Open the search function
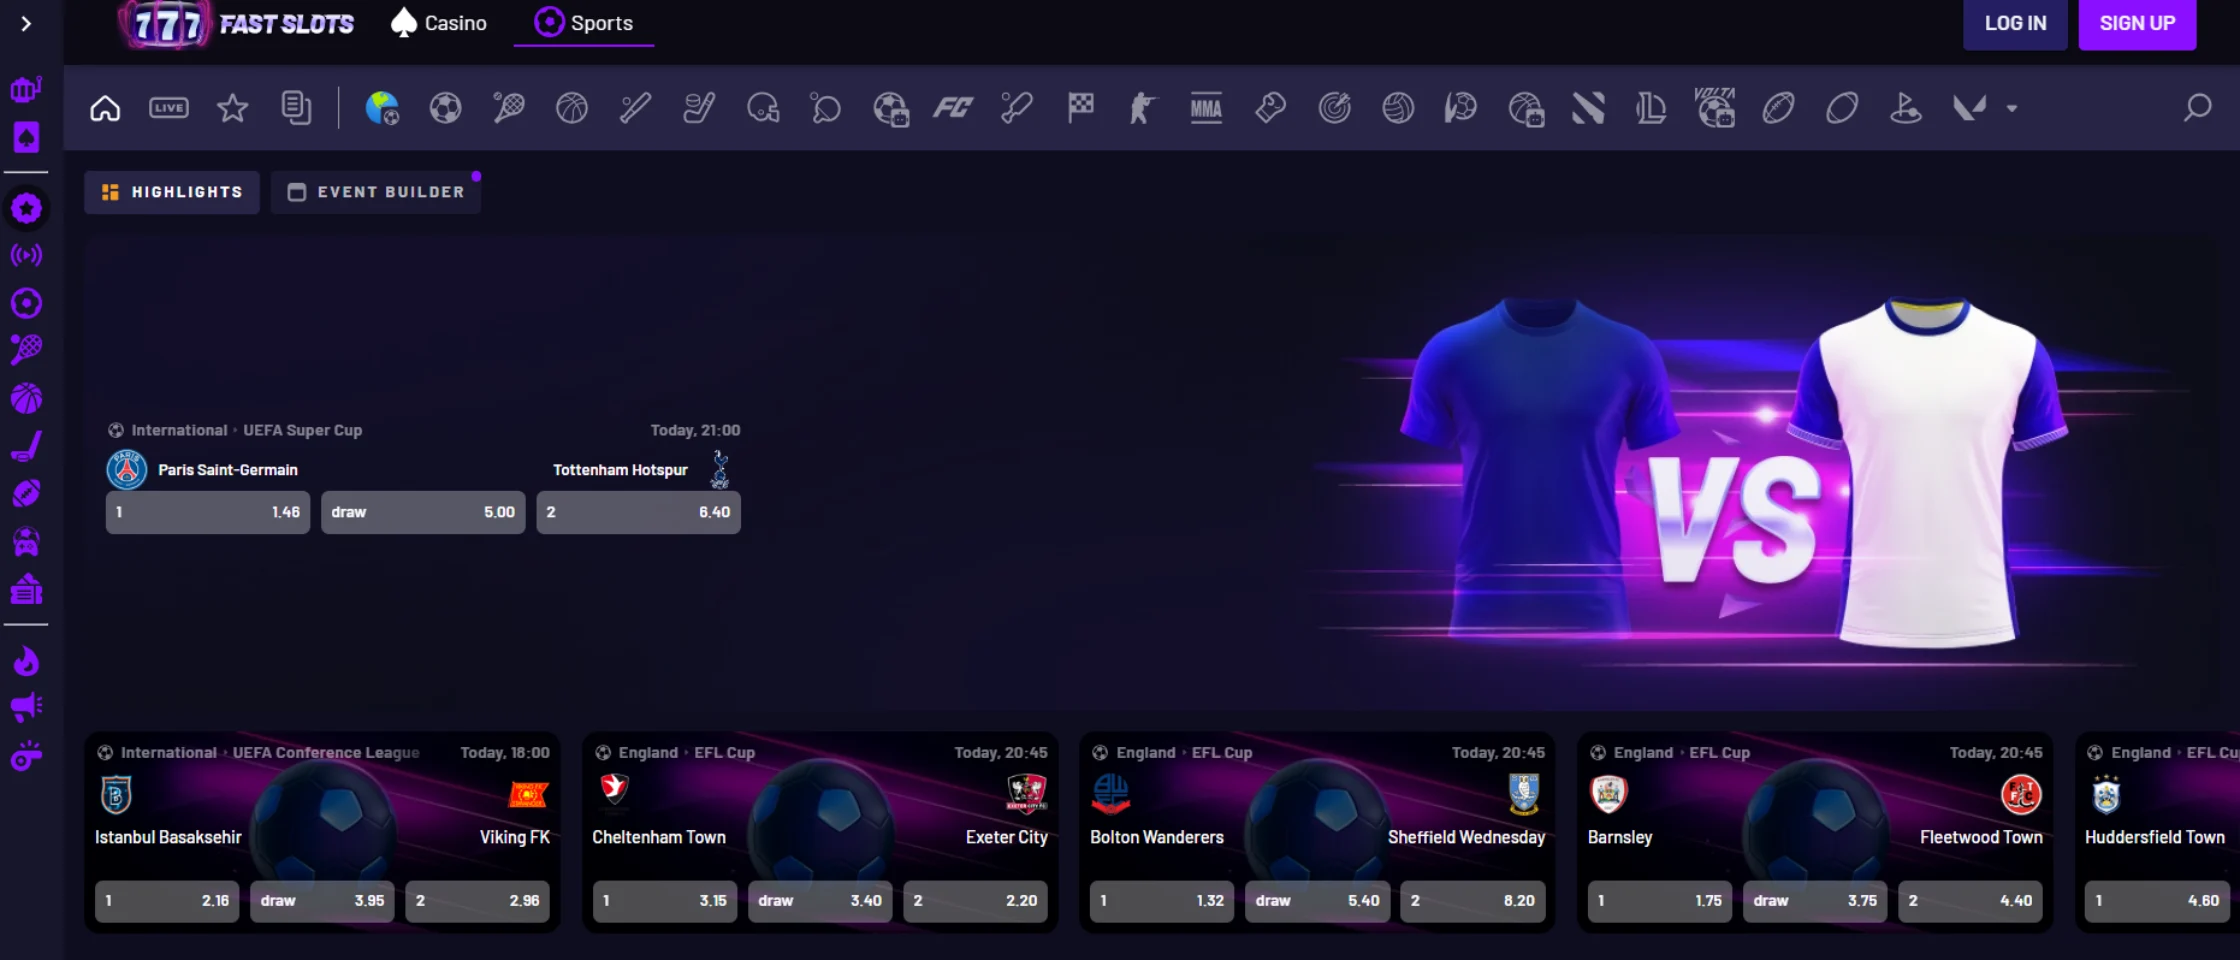This screenshot has height=960, width=2240. (2197, 108)
